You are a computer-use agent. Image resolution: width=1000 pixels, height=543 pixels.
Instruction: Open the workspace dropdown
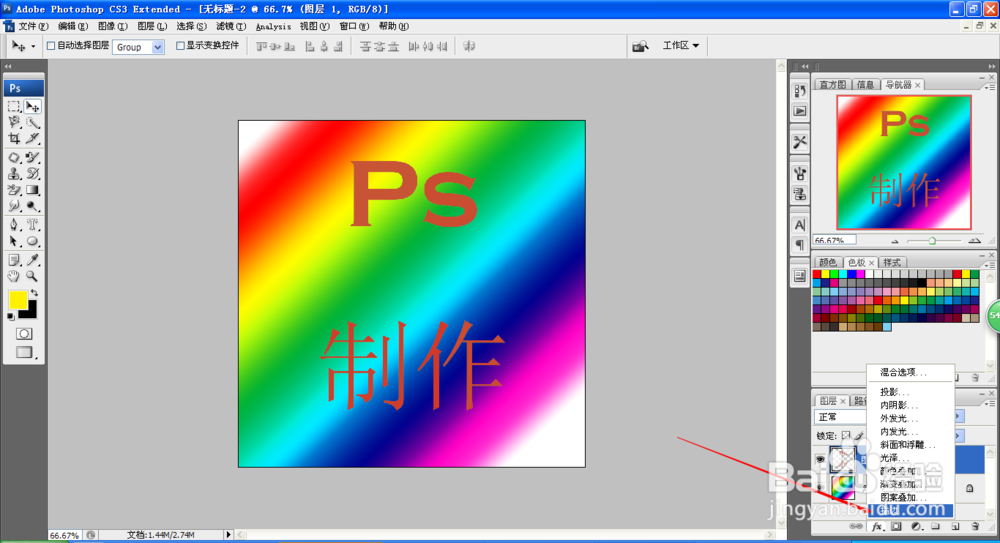(680, 46)
